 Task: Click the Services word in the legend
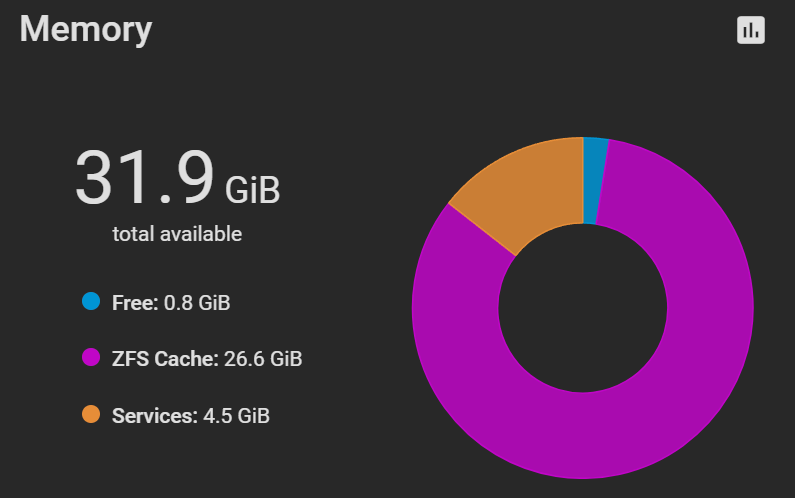pyautogui.click(x=155, y=415)
